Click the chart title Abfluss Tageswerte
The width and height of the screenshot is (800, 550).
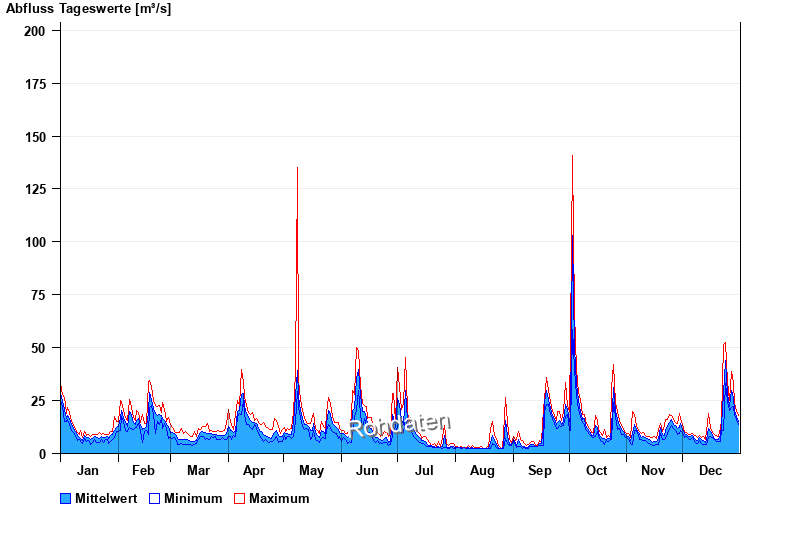pos(89,9)
